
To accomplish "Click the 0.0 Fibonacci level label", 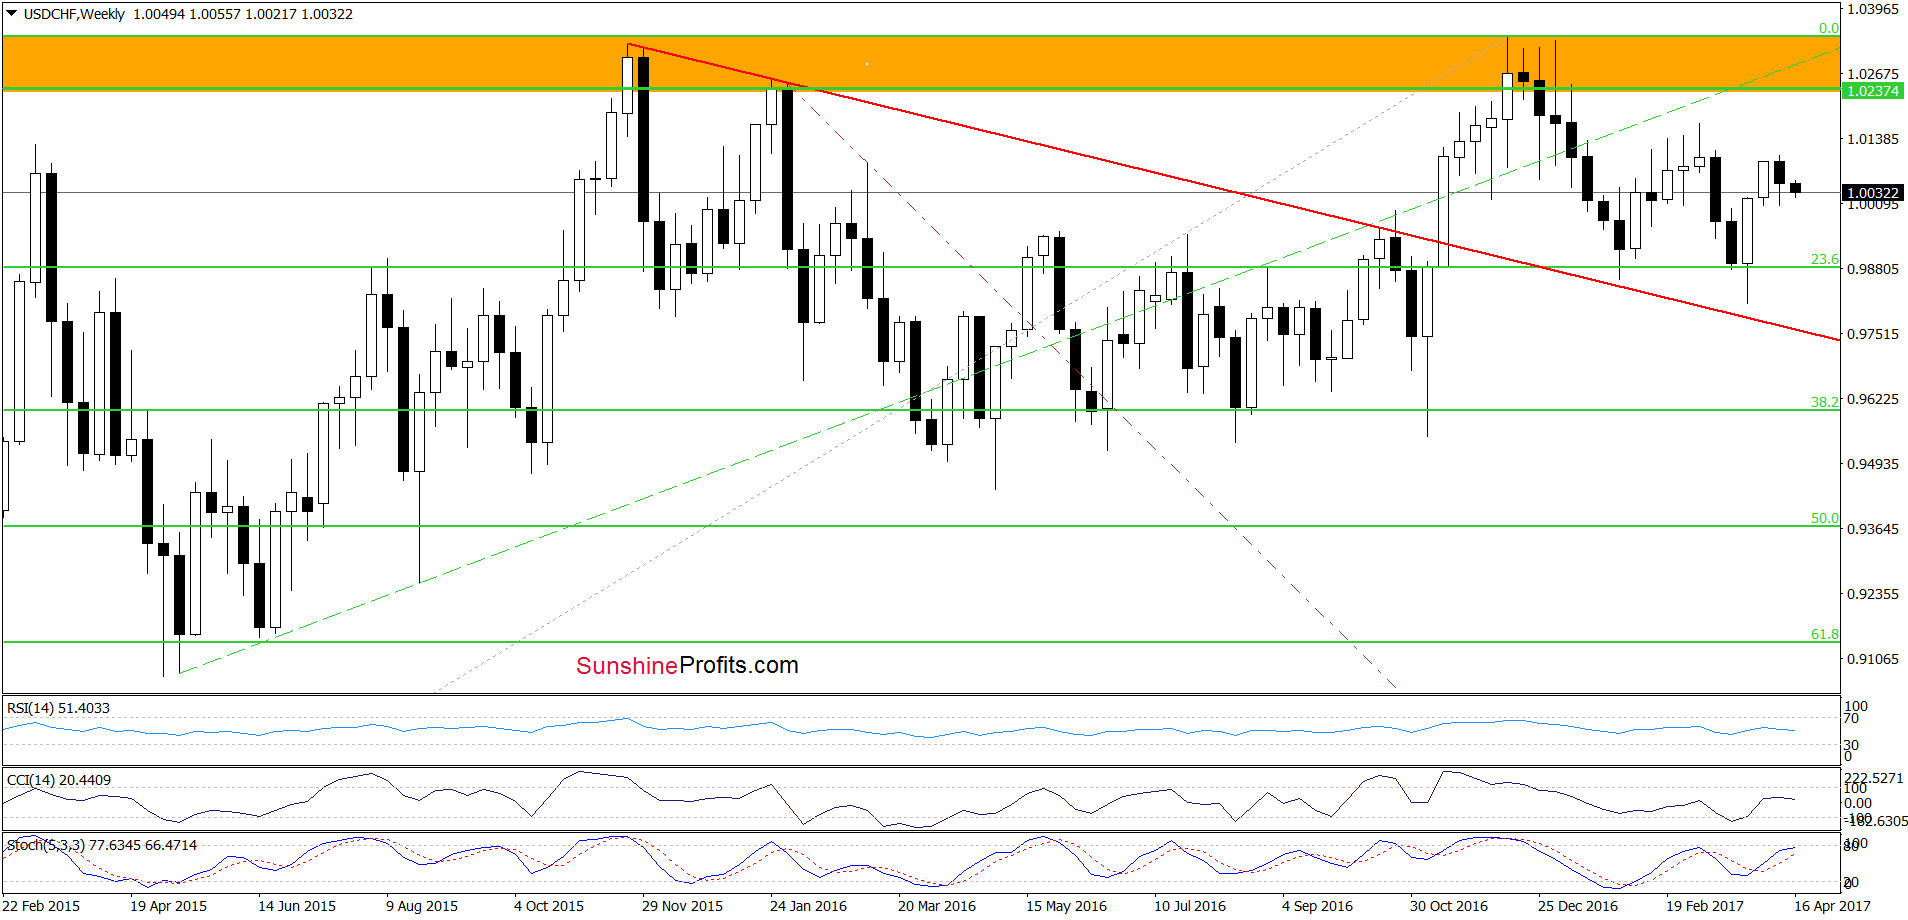I will tap(1828, 28).
